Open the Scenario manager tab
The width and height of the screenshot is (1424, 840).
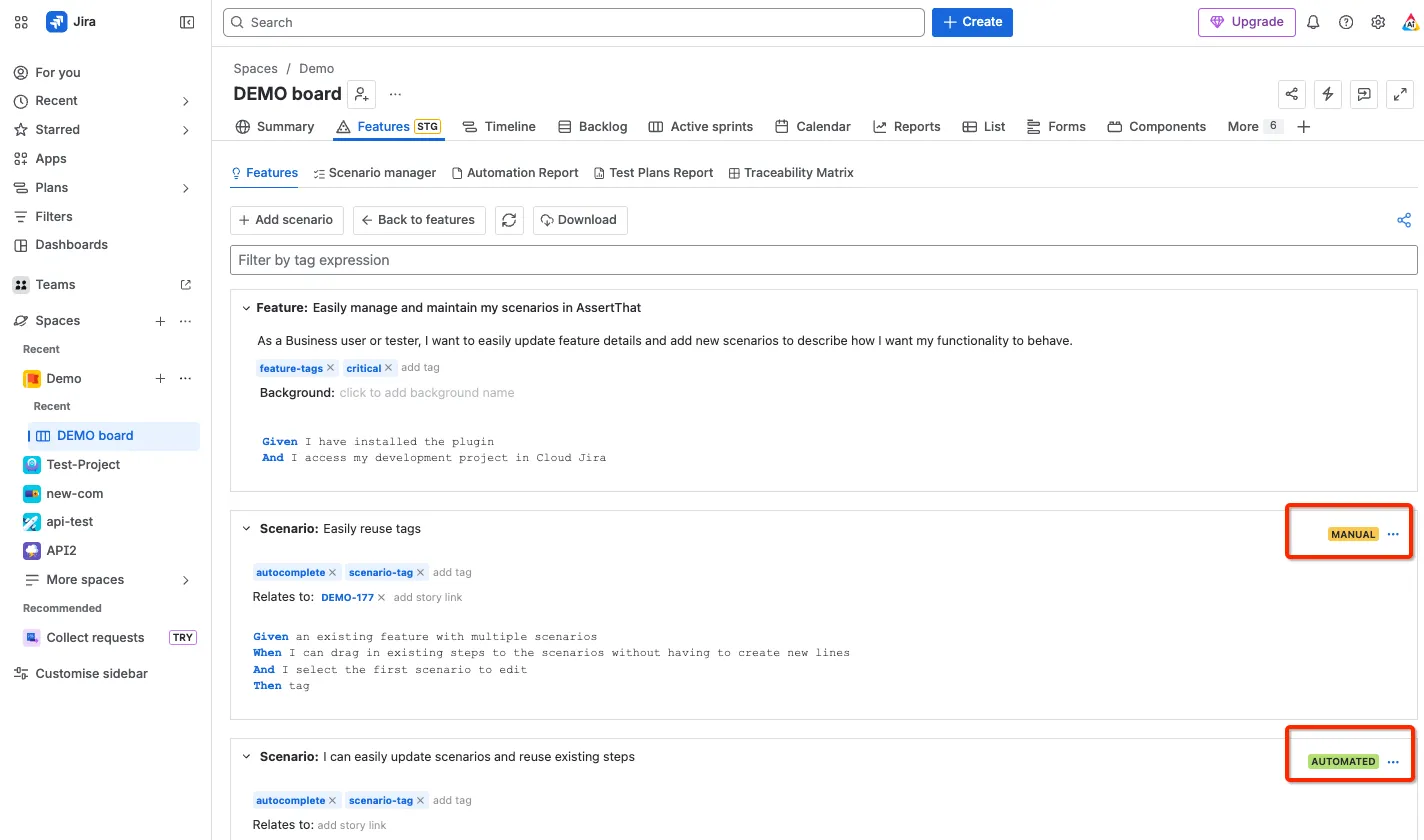click(374, 173)
